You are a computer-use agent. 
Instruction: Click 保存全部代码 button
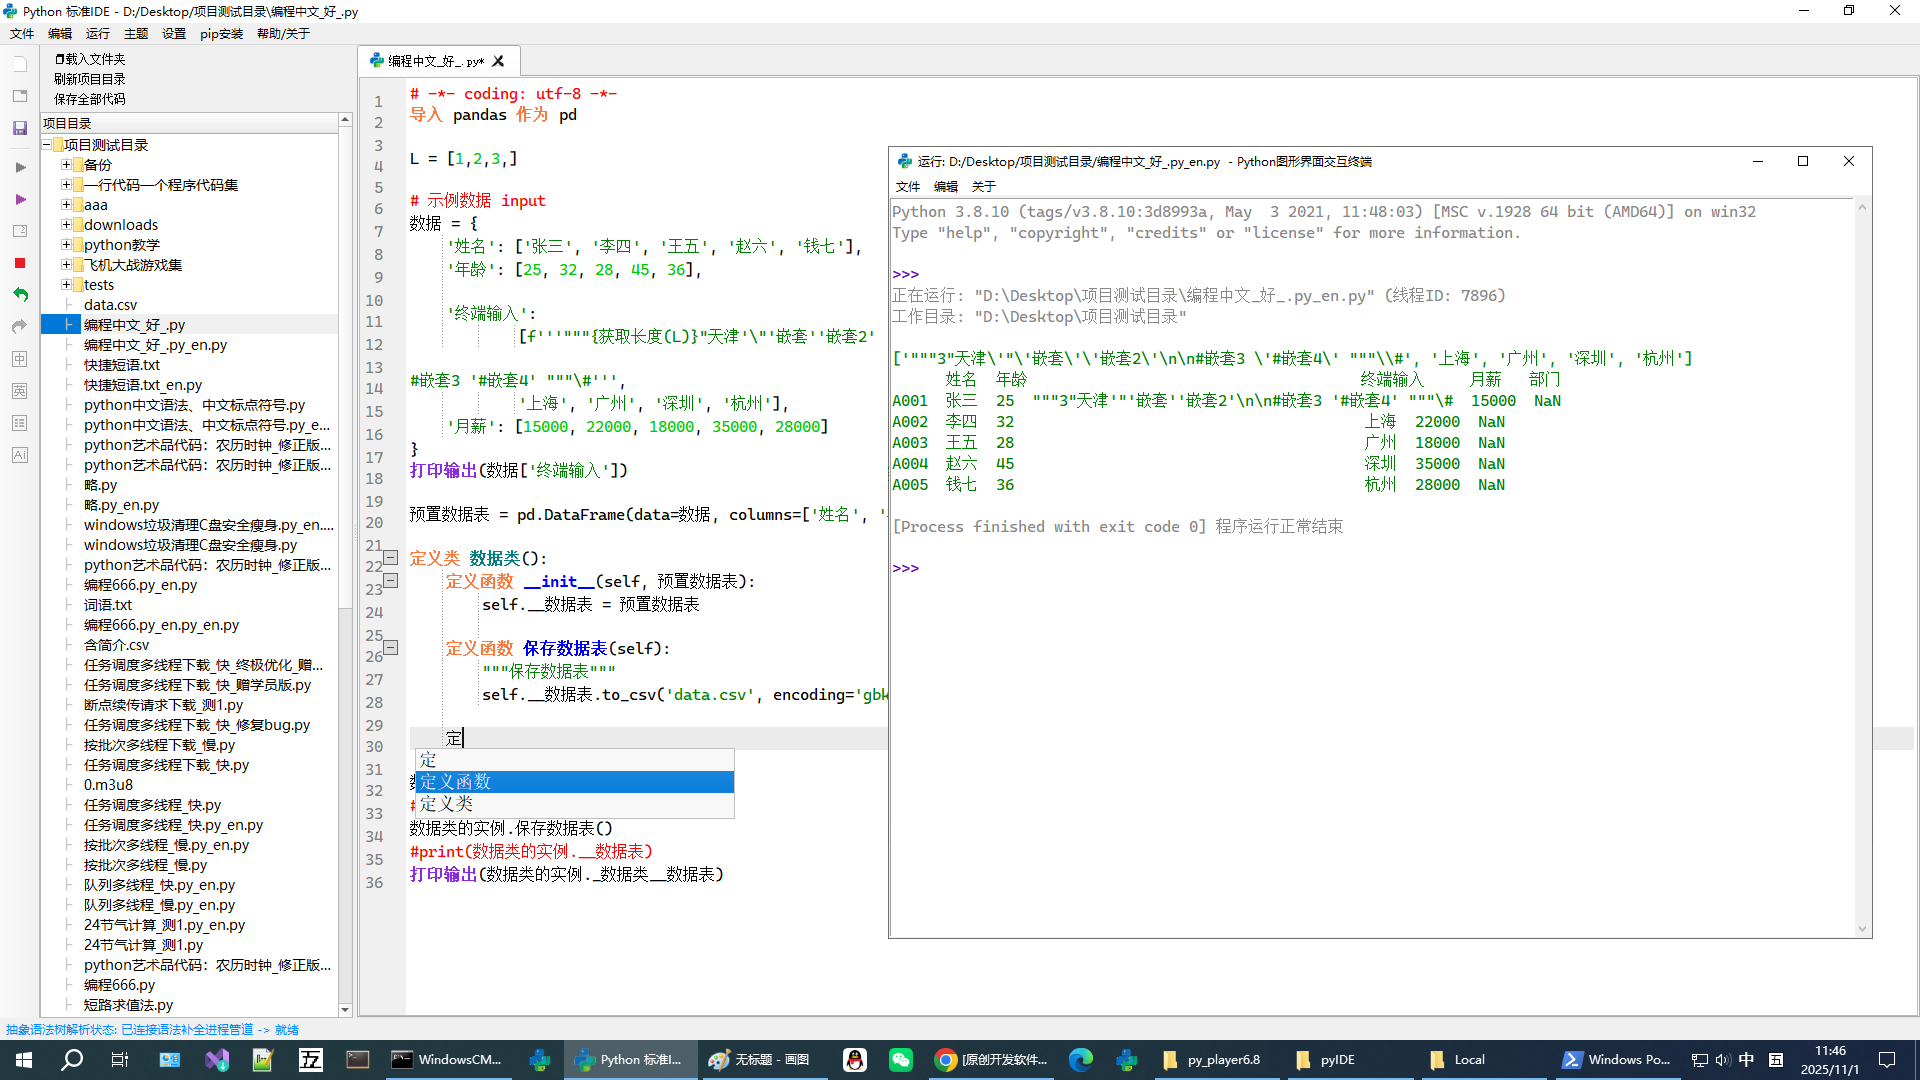[x=90, y=99]
